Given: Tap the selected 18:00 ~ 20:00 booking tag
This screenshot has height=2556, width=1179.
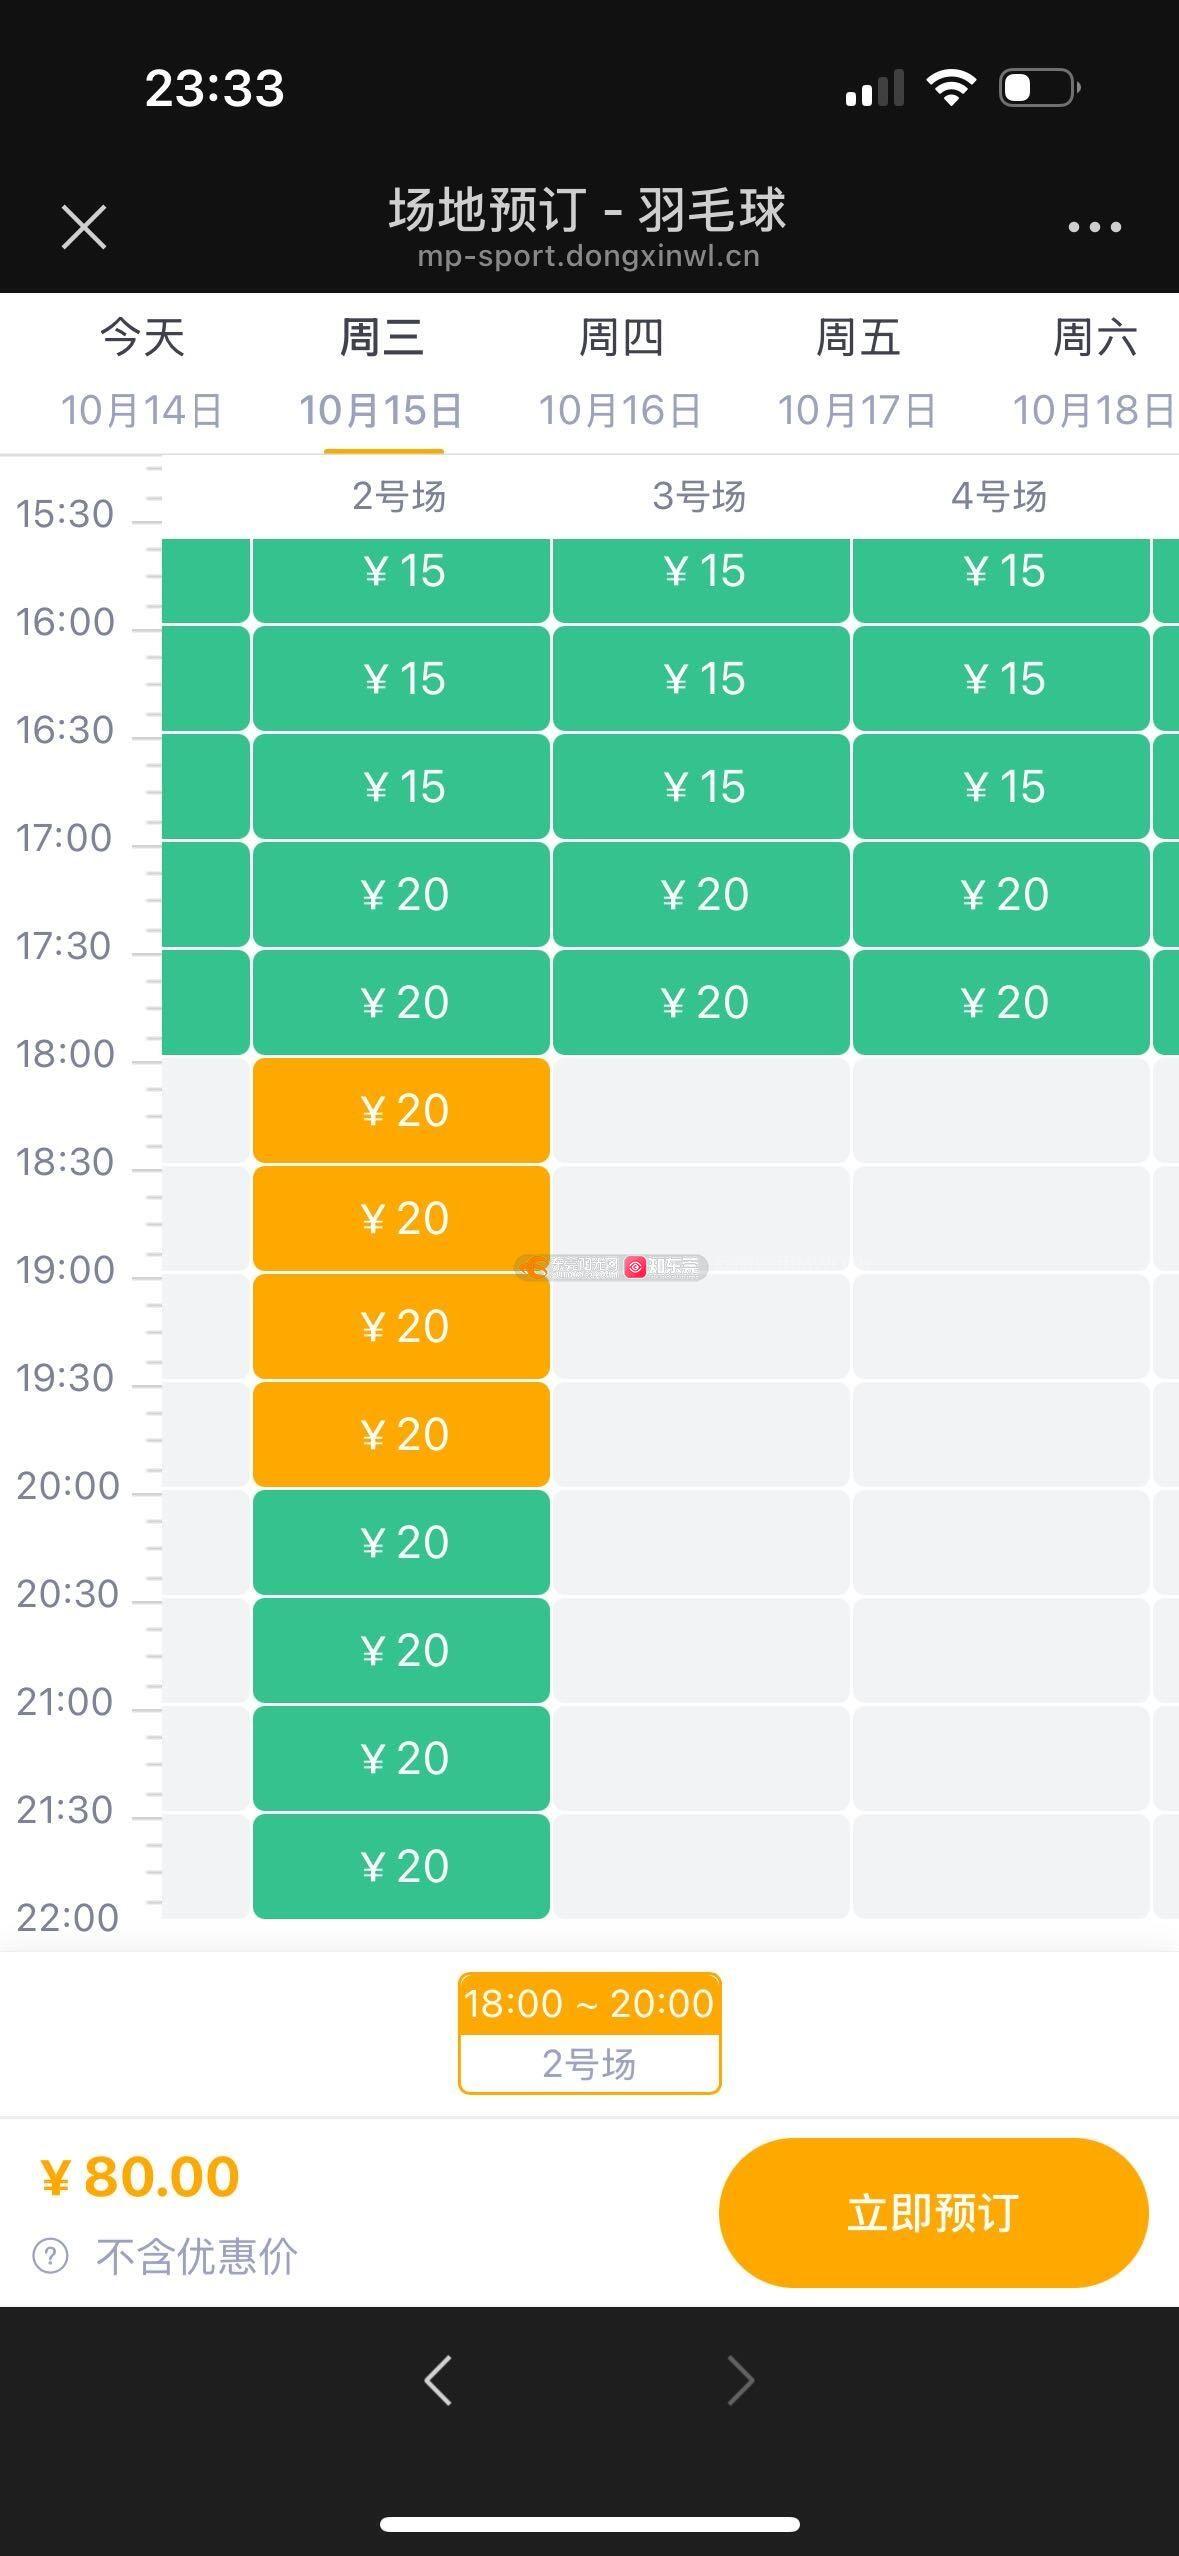Looking at the screenshot, I should click(x=589, y=2032).
